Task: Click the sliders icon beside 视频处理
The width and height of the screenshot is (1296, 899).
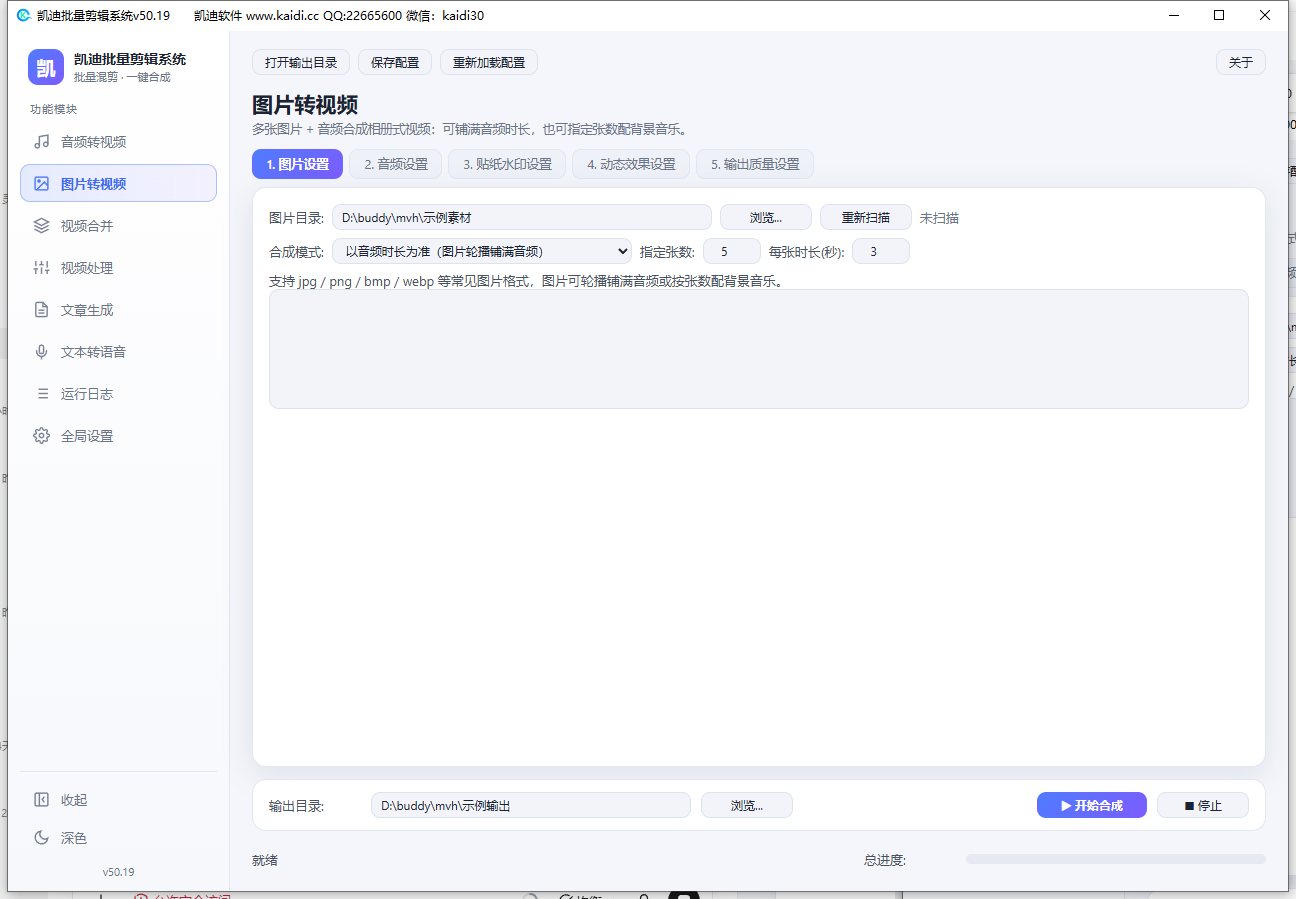Action: (x=42, y=268)
